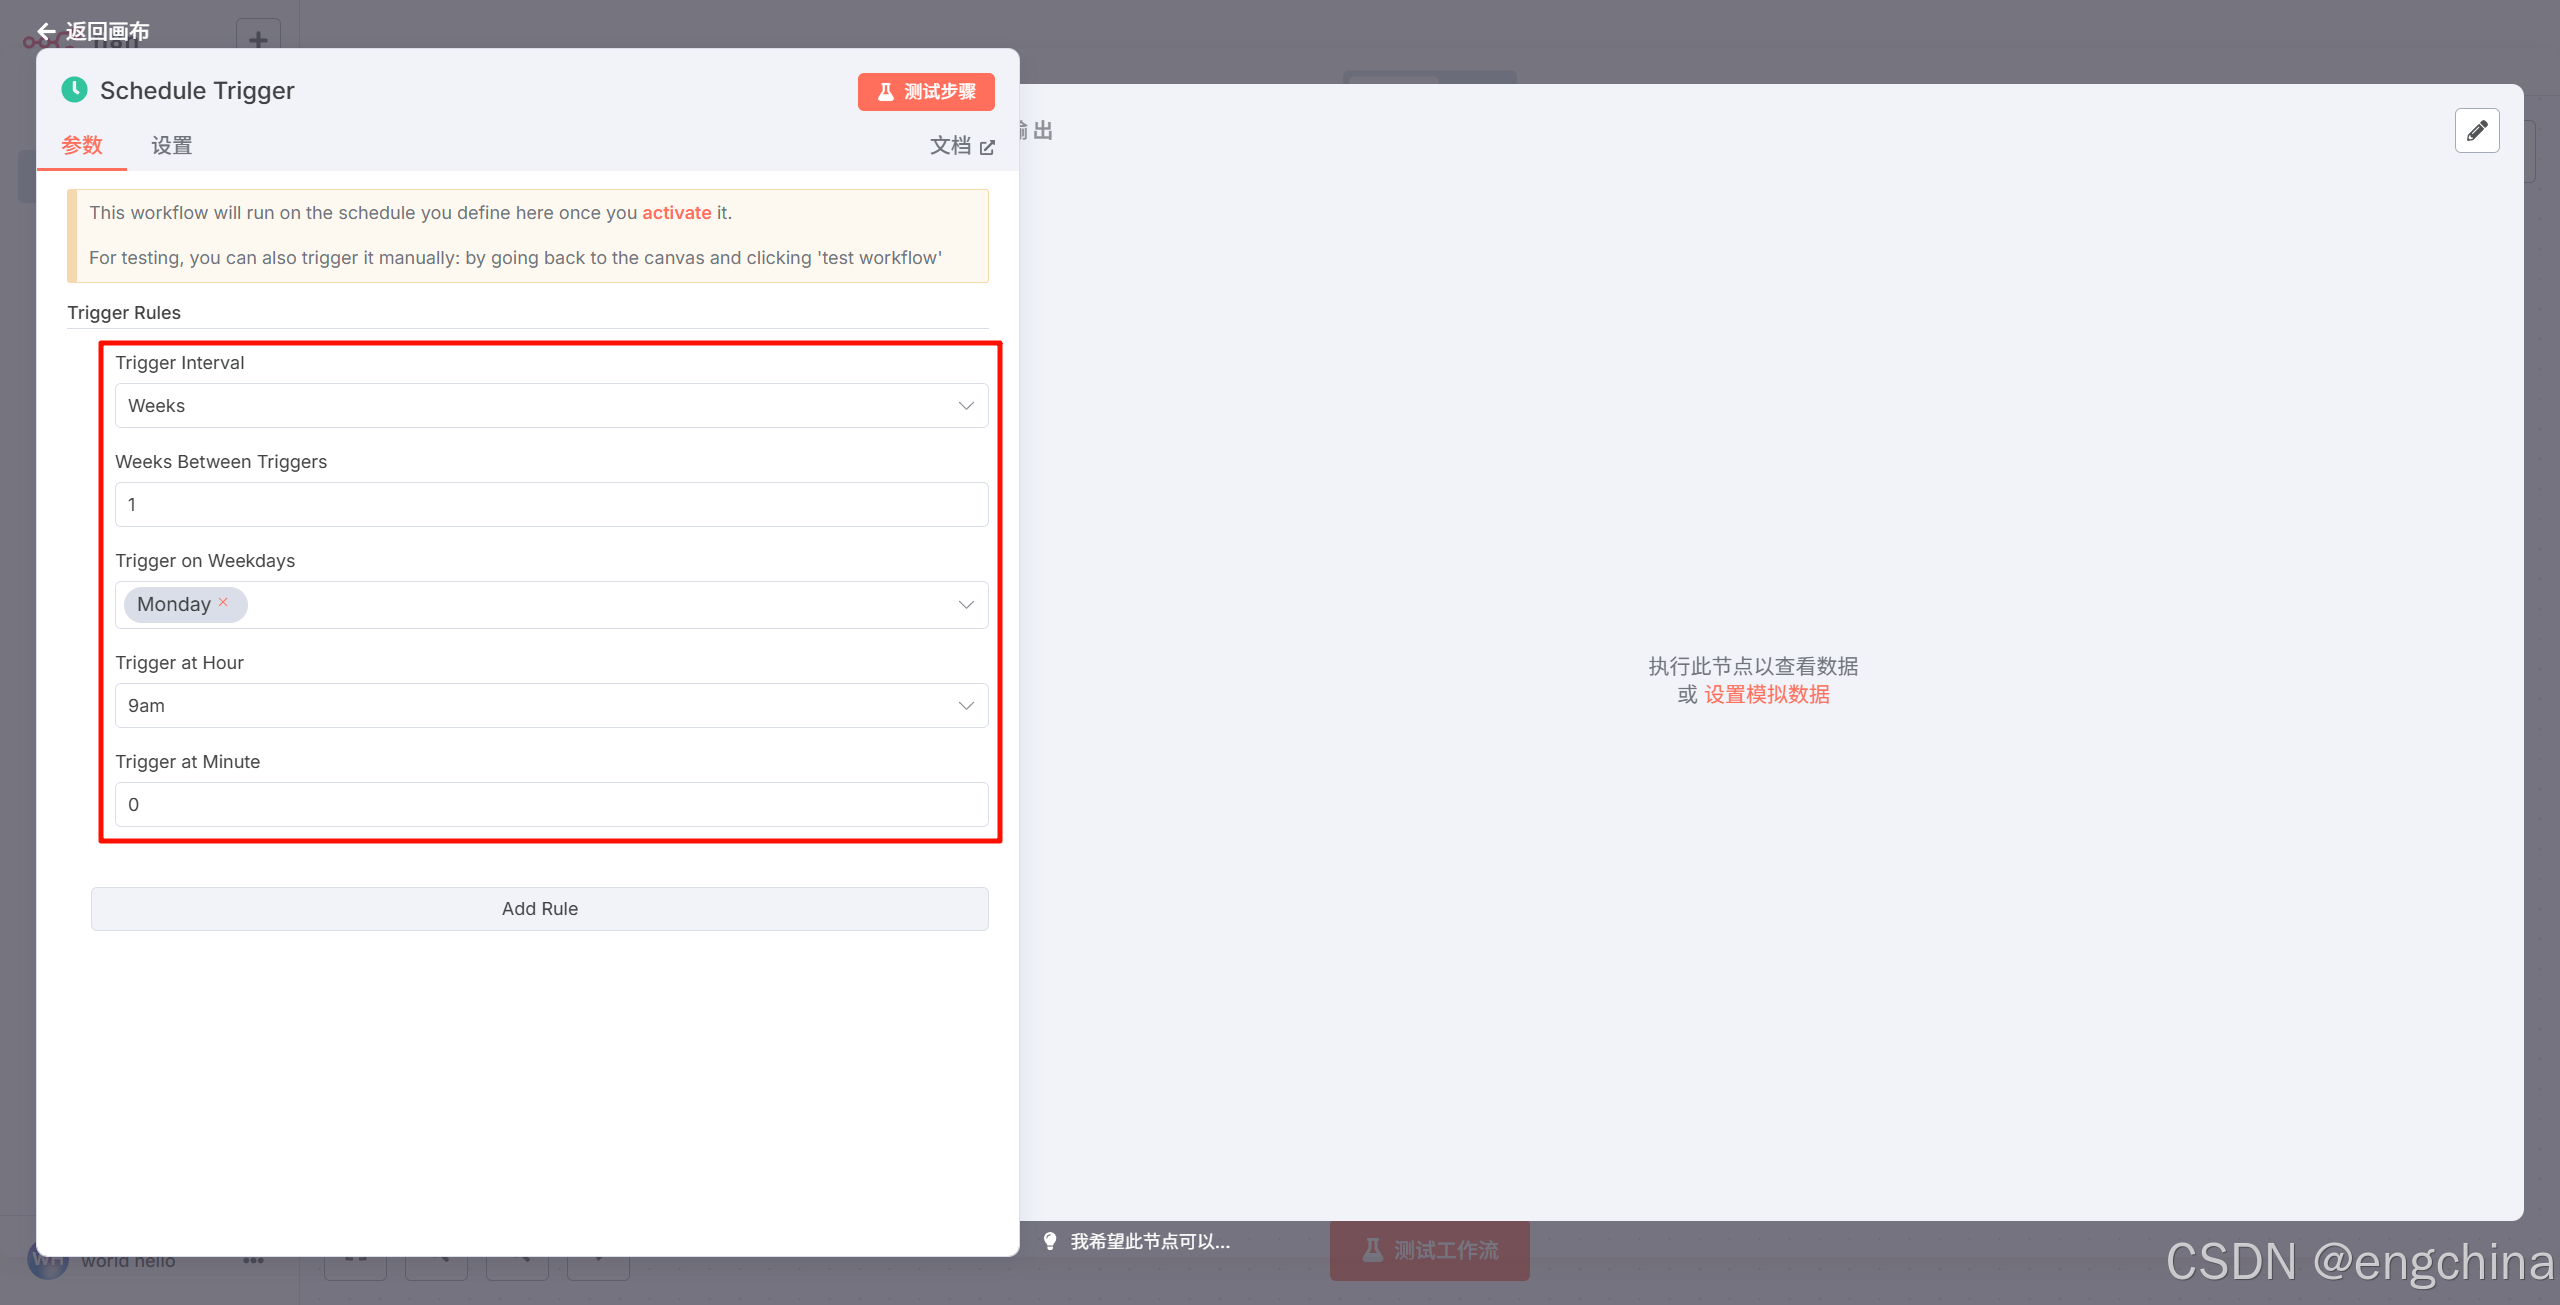This screenshot has height=1305, width=2560.
Task: Open docs via external link icon
Action: point(987,147)
